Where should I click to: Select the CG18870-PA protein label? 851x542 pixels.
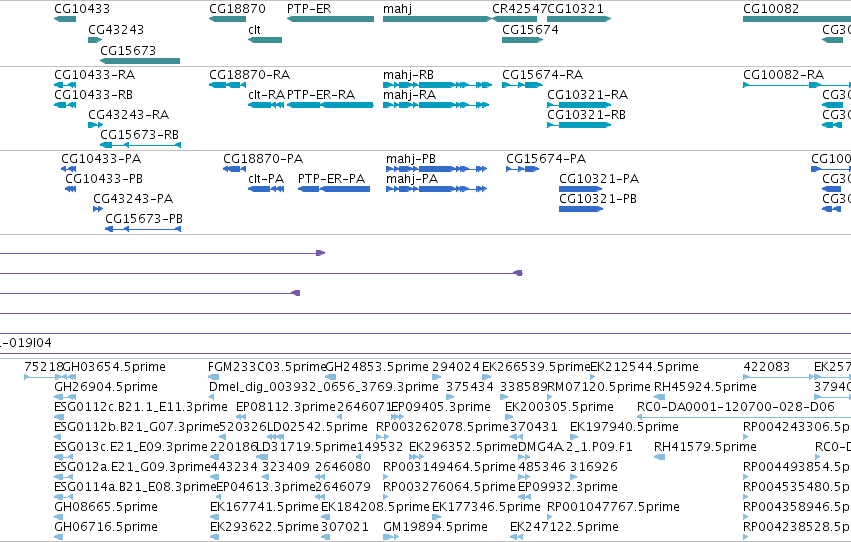click(x=263, y=158)
